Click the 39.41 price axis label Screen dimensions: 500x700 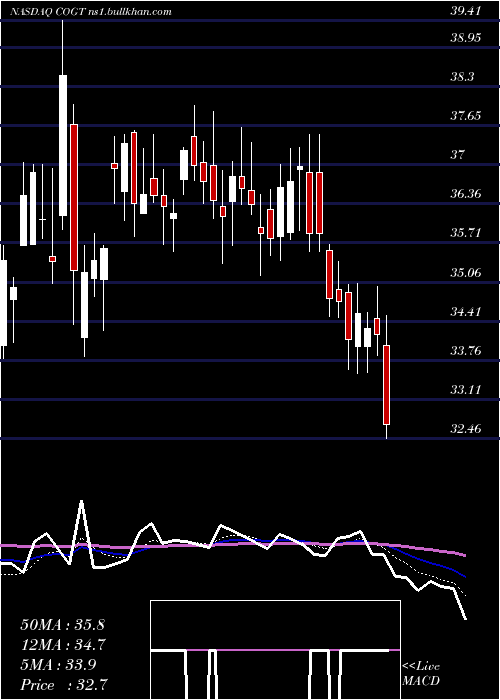click(x=466, y=11)
